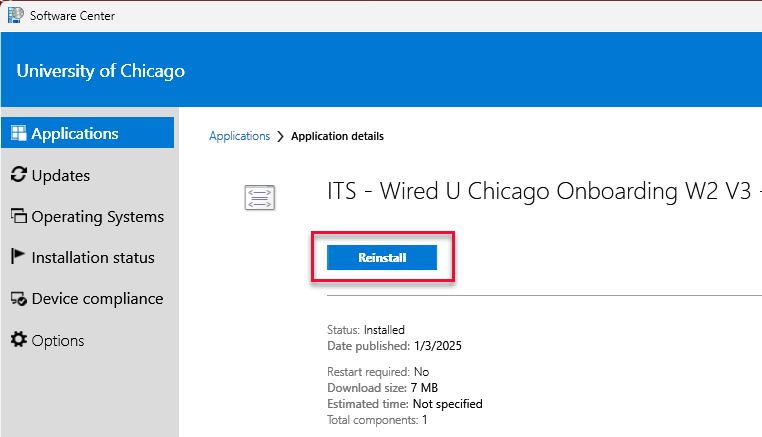Select the 'ITS - Wired U Chicago Onboarding' title
Viewport: 762px width, 437px height.
click(x=543, y=191)
